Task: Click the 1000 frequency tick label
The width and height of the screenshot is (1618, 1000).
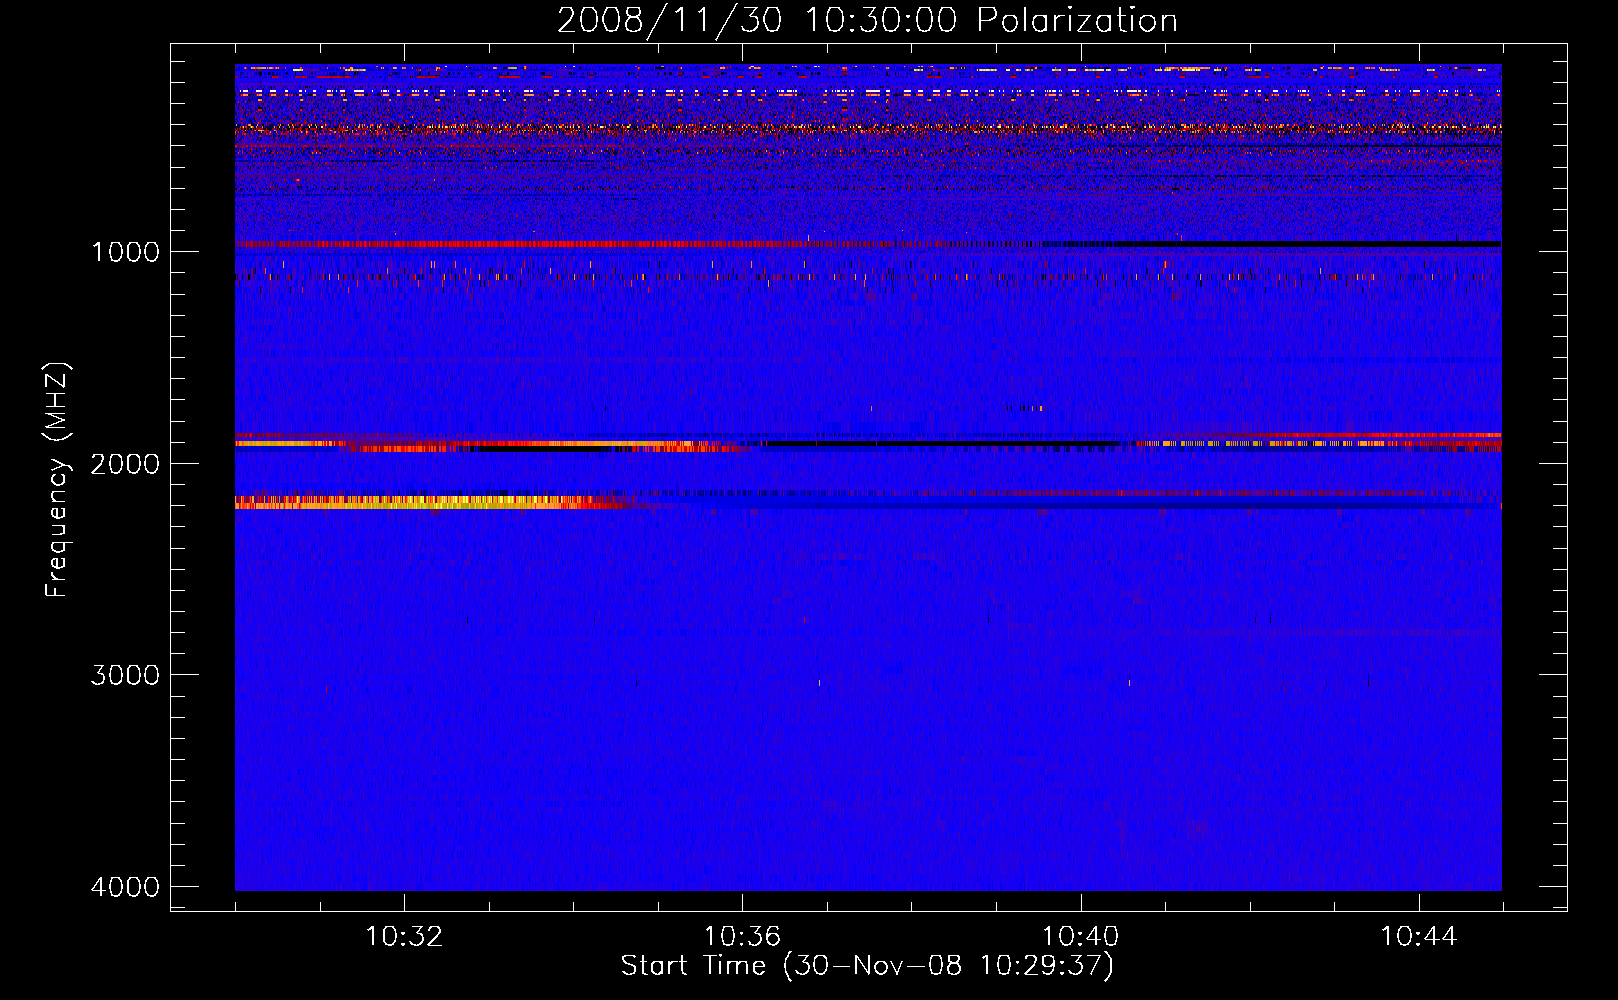Action: 125,251
